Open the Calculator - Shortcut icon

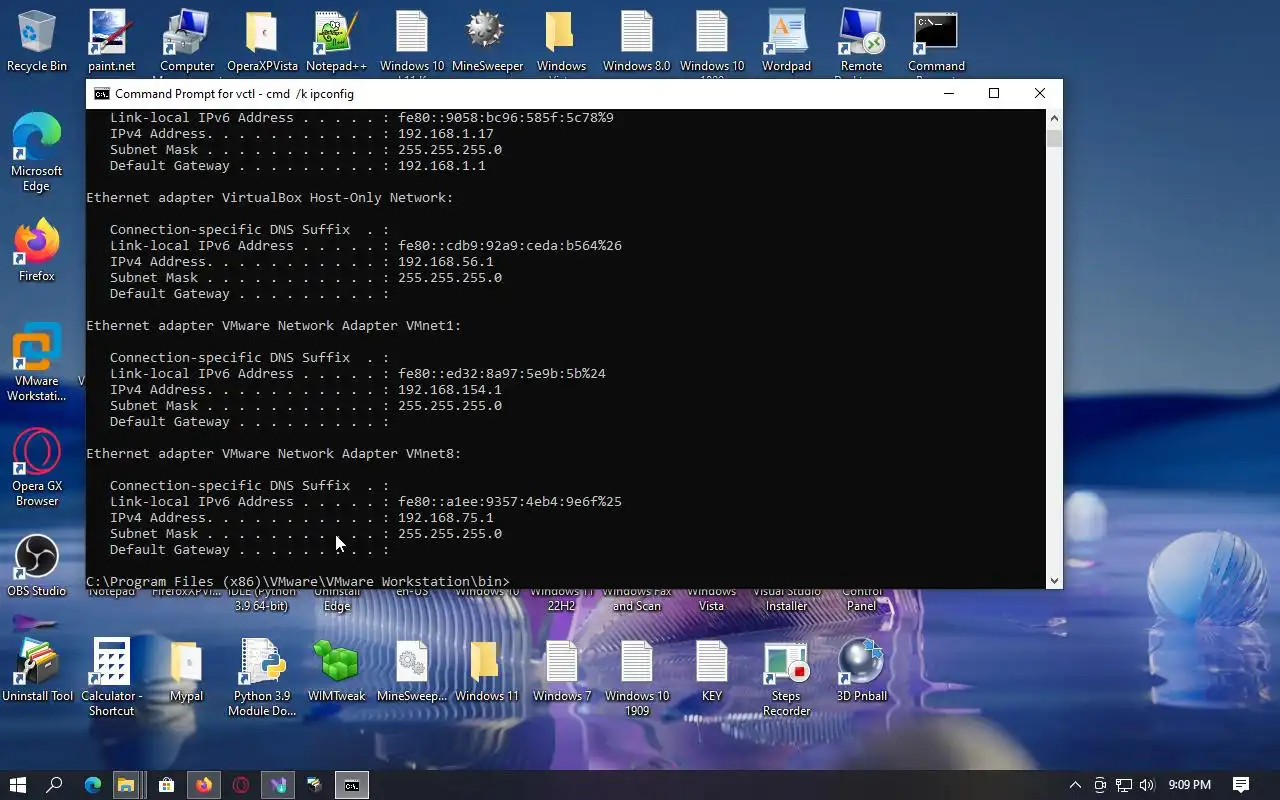[111, 677]
